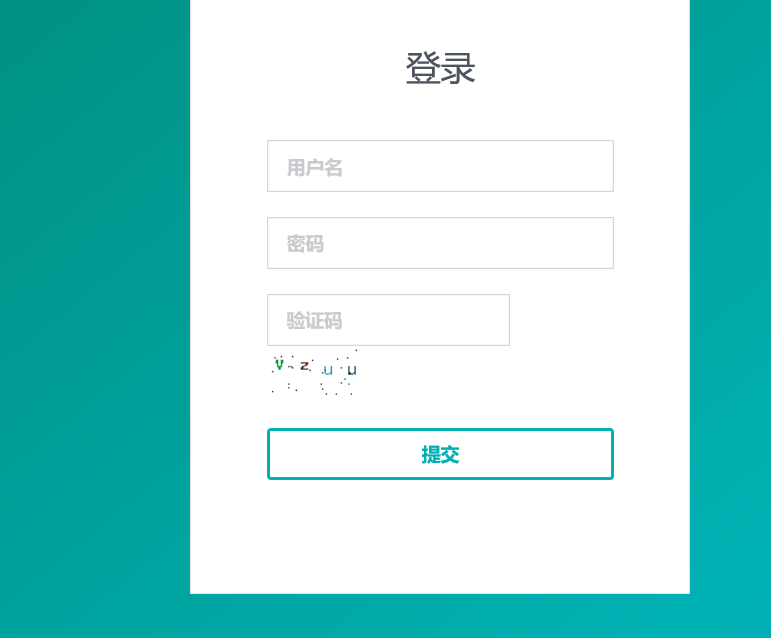The image size is (771, 638).
Task: Select the 验证码 captcha input box
Action: click(x=388, y=320)
